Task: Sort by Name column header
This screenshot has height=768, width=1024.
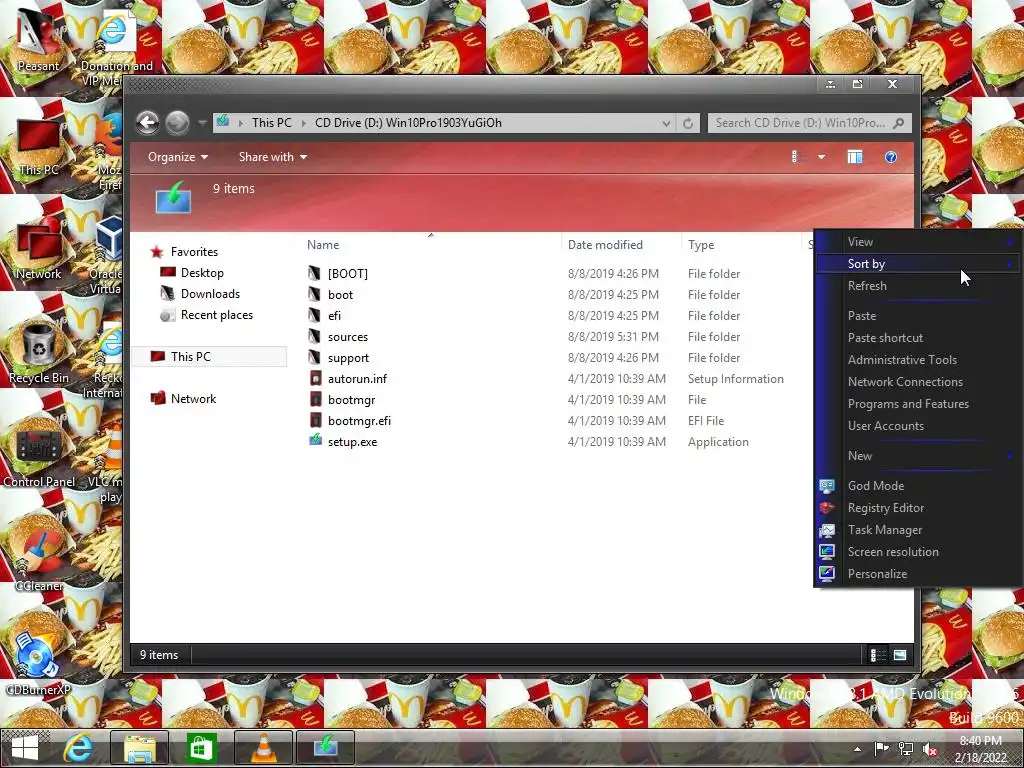Action: [x=431, y=244]
